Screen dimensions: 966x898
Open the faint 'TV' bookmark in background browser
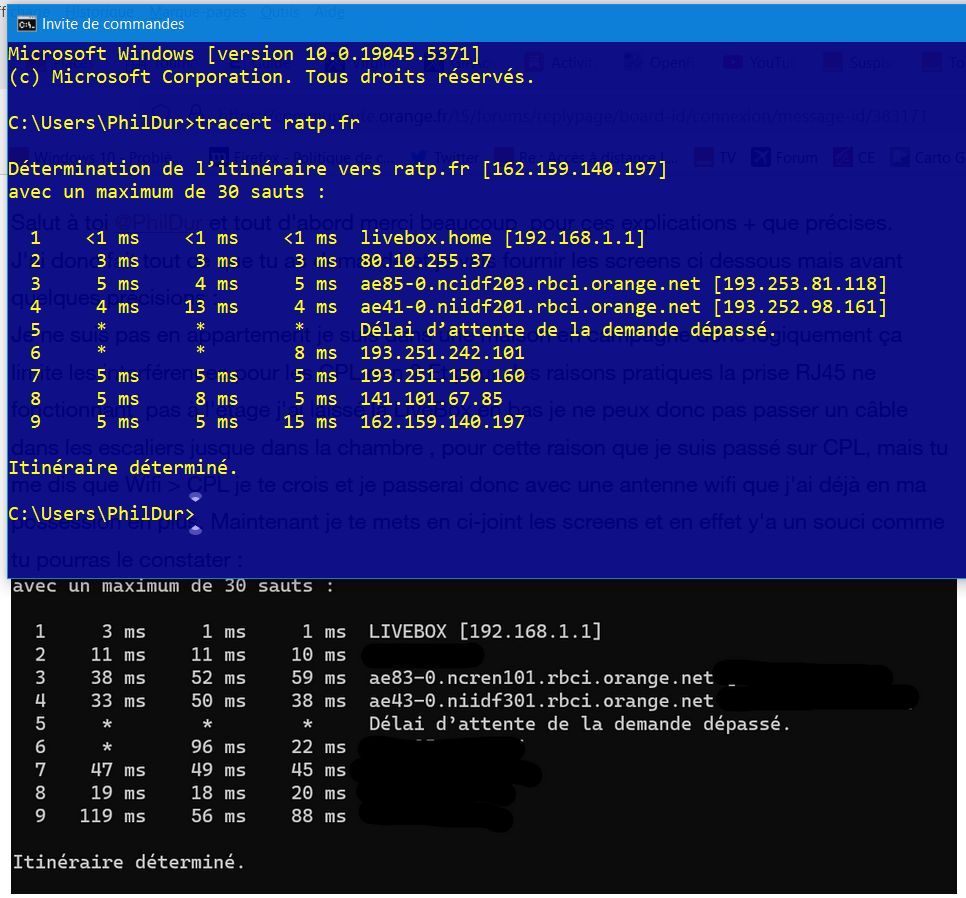click(x=716, y=158)
